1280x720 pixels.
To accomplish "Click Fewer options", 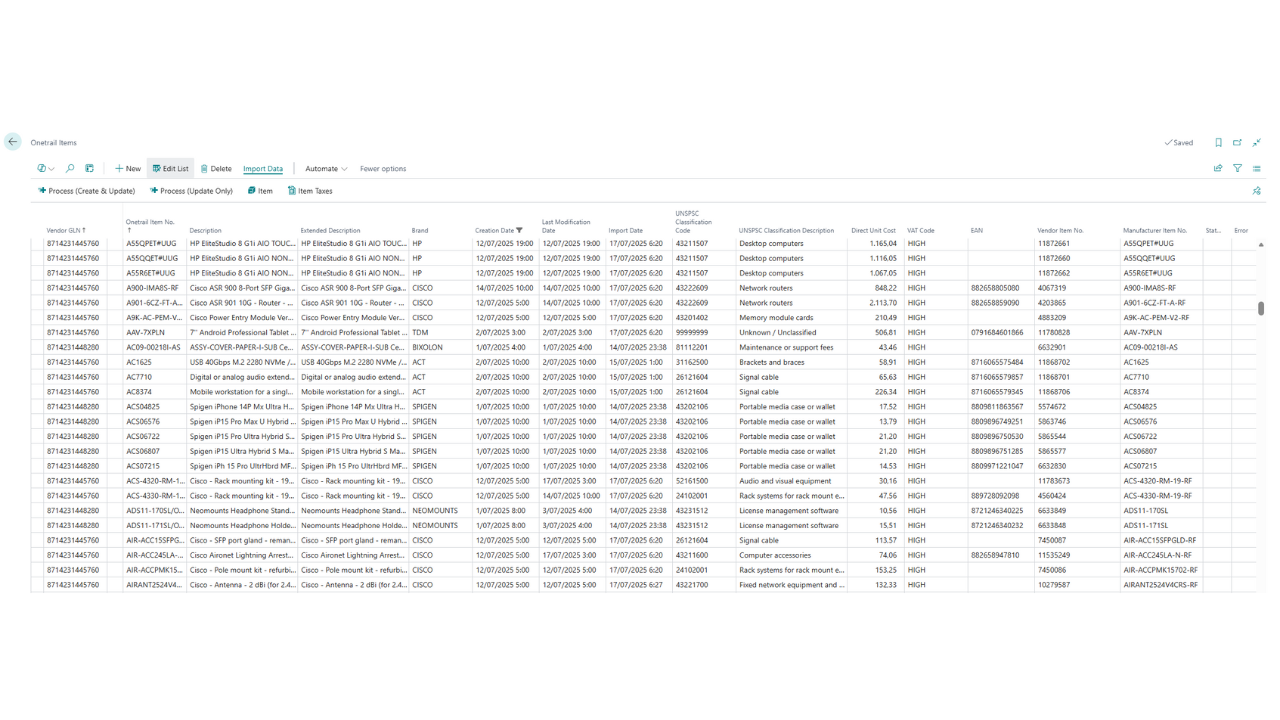I will [383, 169].
